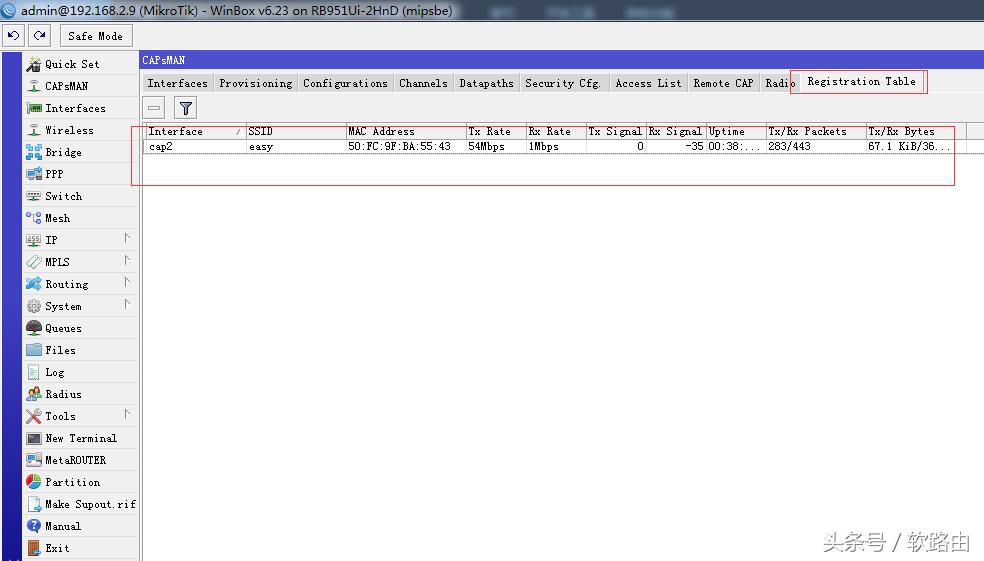Sort by Rx Rate column header
984x561 pixels.
pos(556,131)
